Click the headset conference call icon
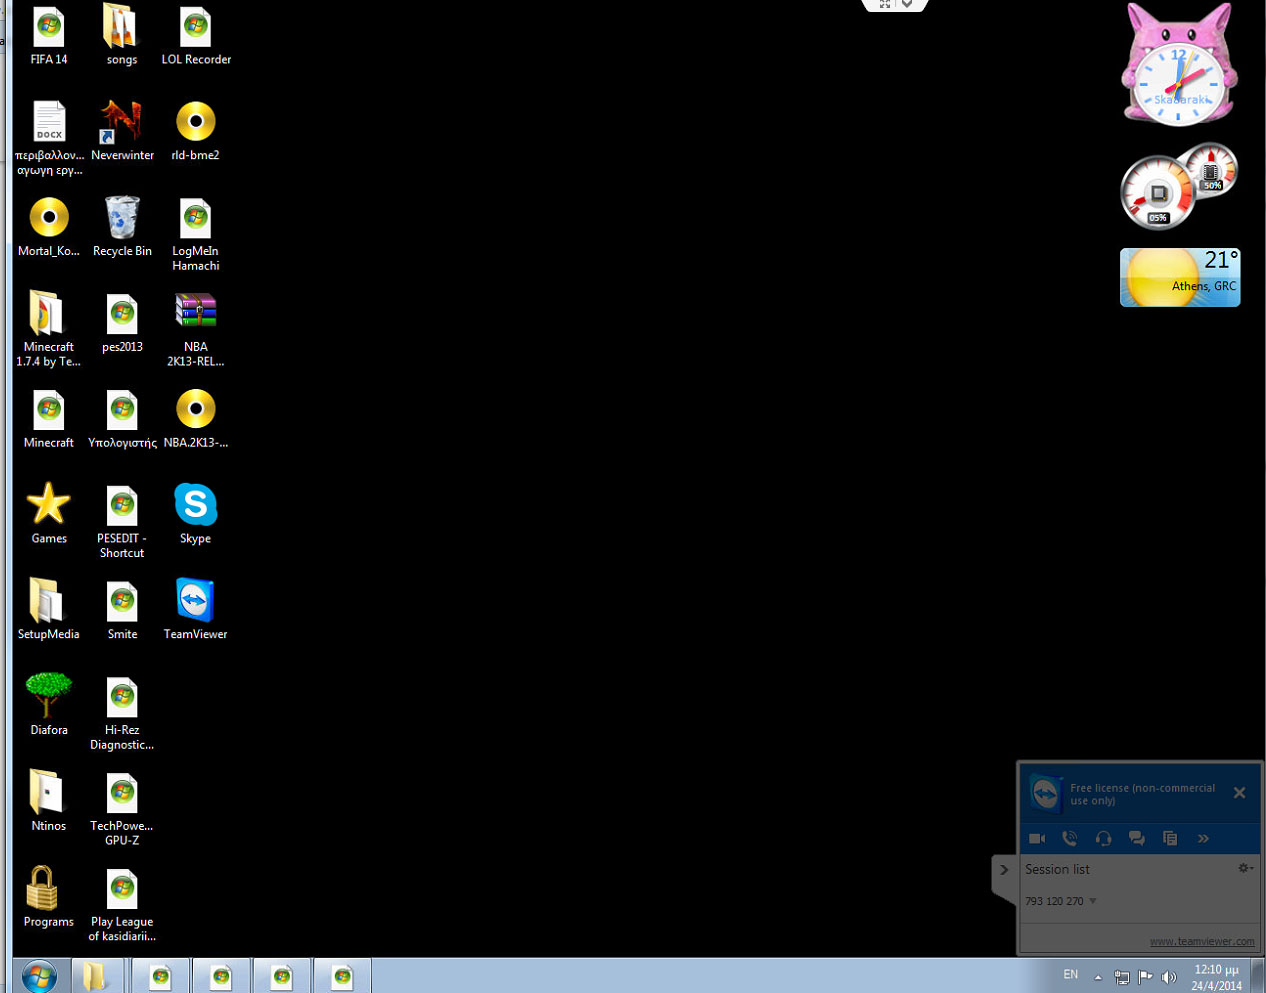 [1103, 838]
